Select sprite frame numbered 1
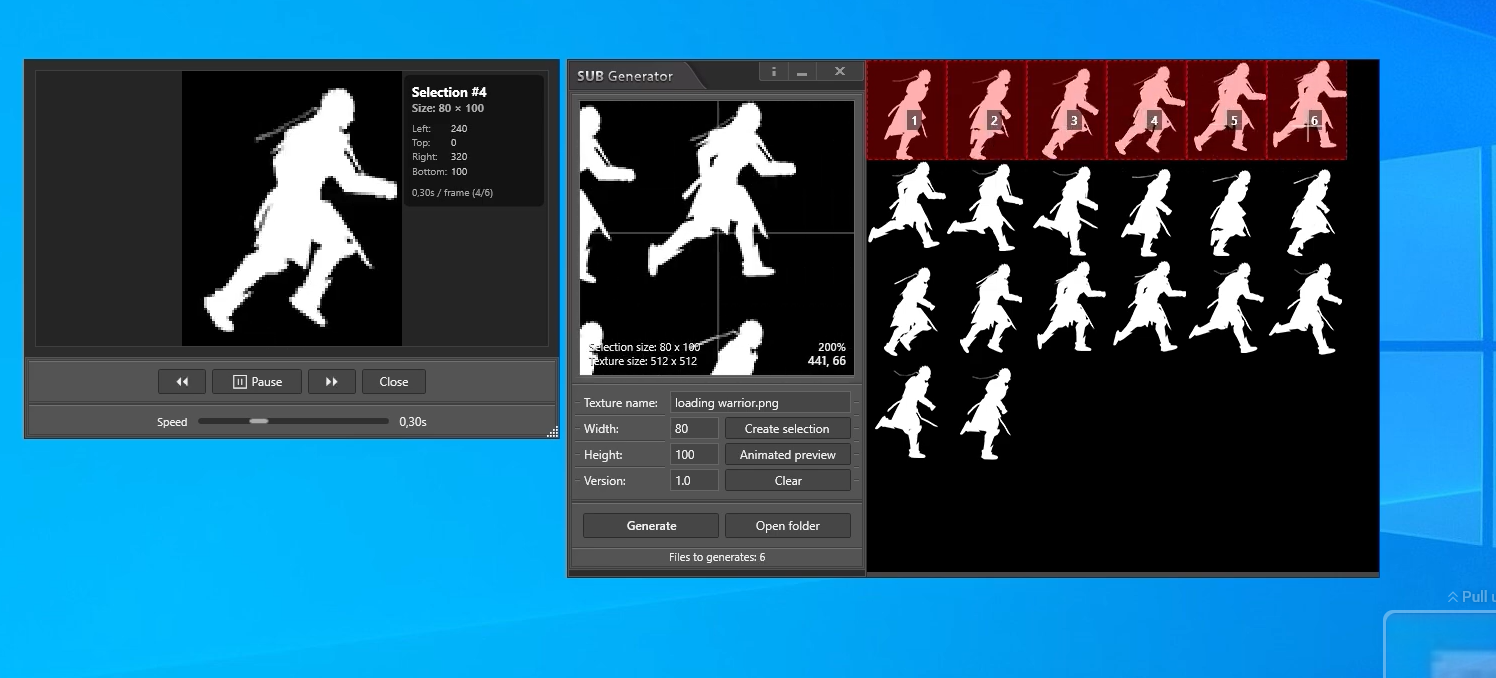Image resolution: width=1496 pixels, height=678 pixels. click(906, 110)
